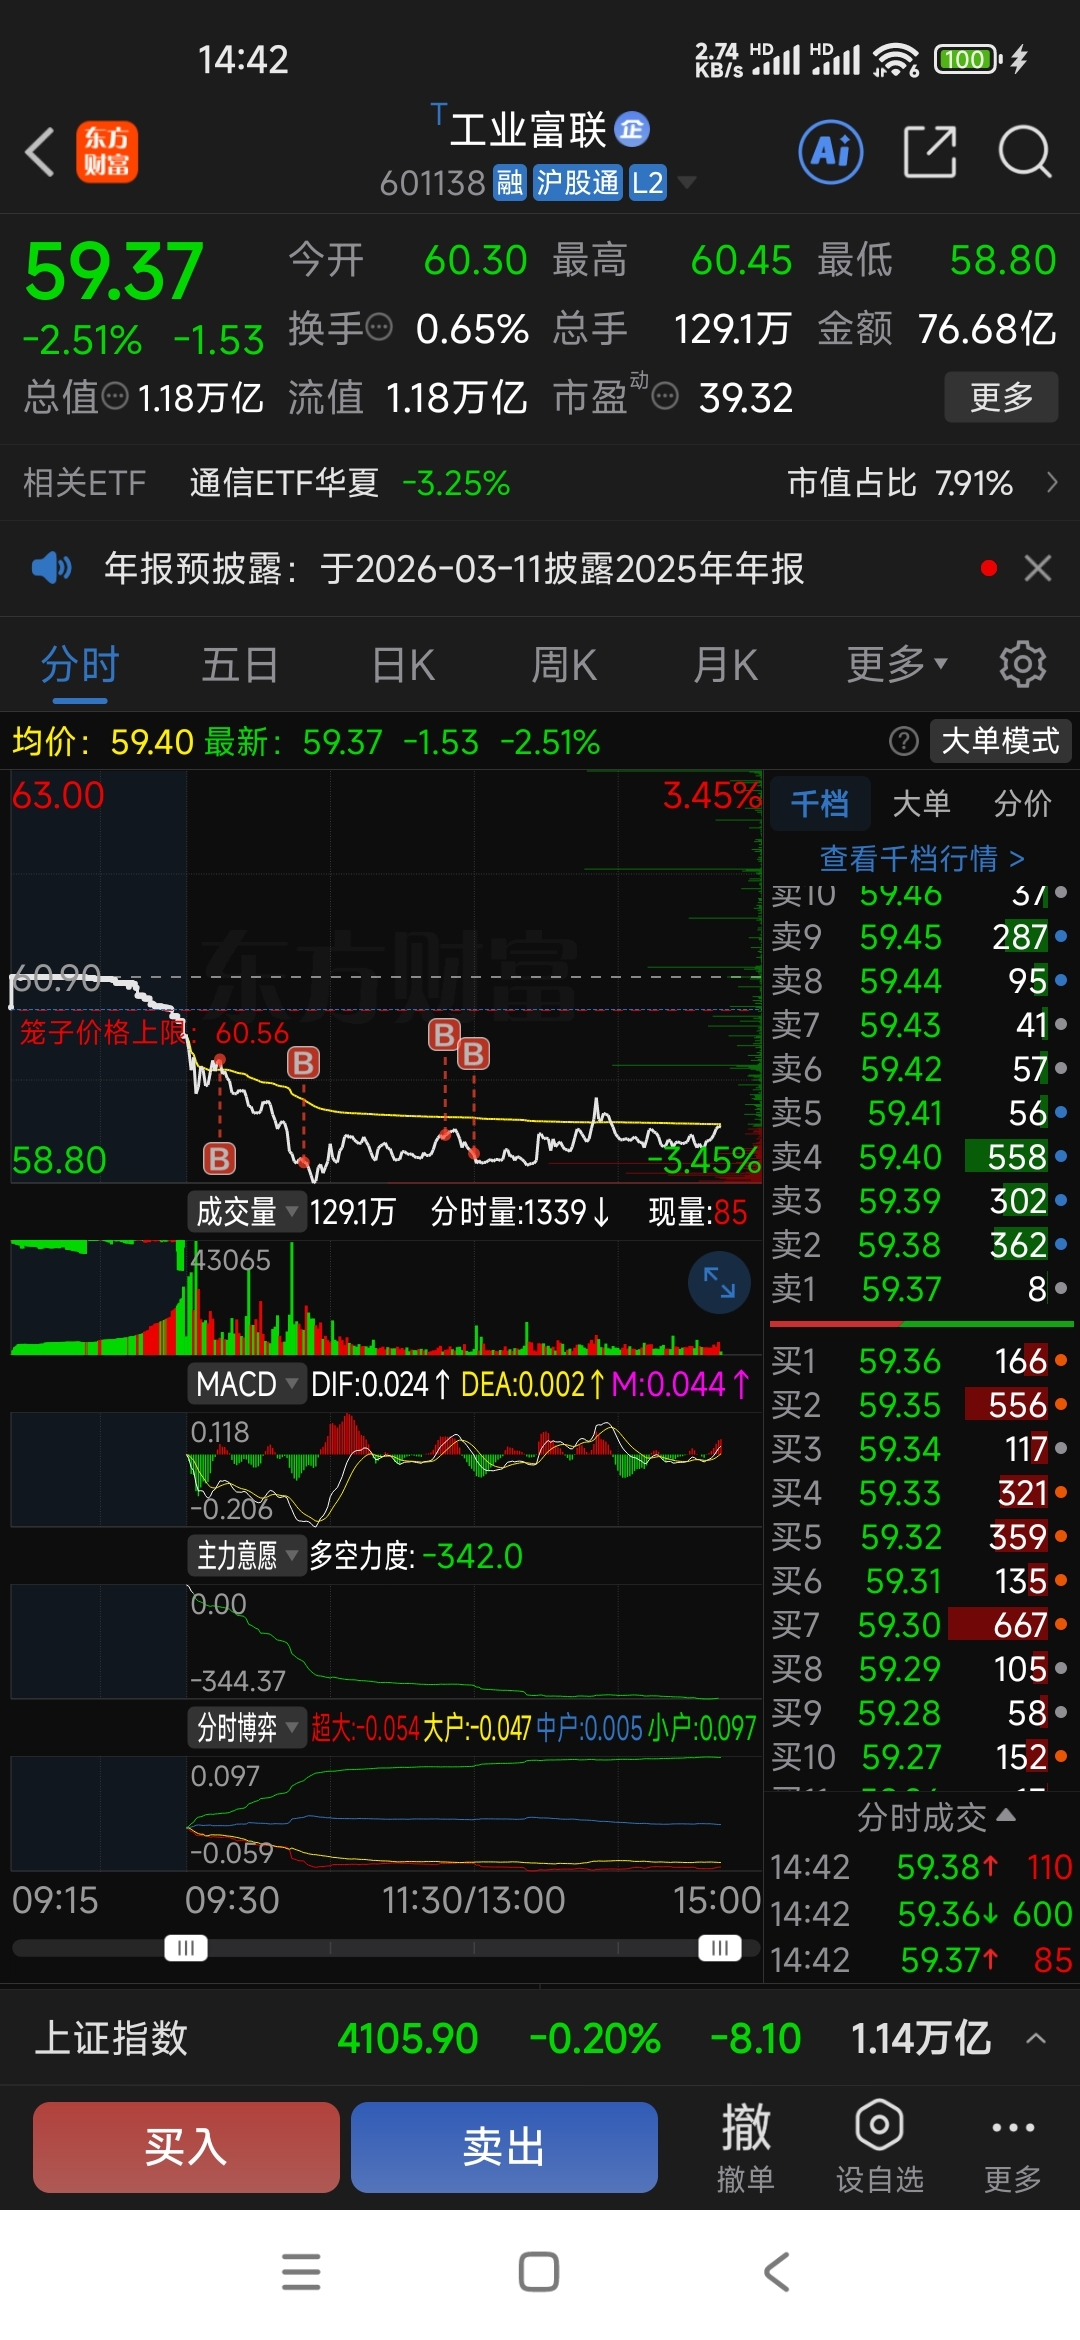Image resolution: width=1080 pixels, height=2340 pixels.
Task: Tap the 融 margin badge
Action: (510, 183)
